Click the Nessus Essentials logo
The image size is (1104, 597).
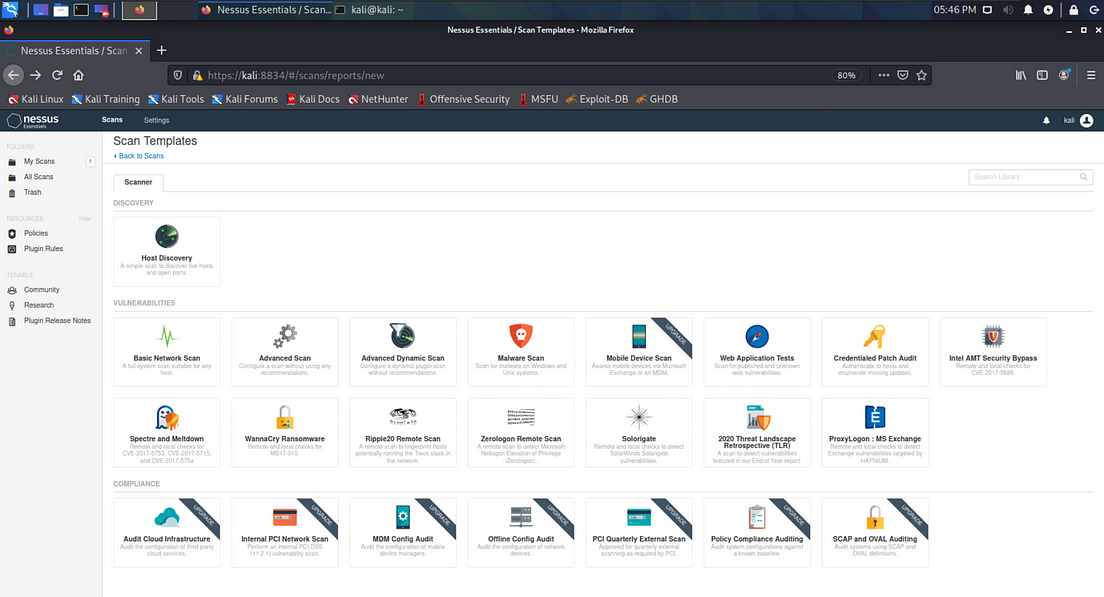tap(32, 120)
